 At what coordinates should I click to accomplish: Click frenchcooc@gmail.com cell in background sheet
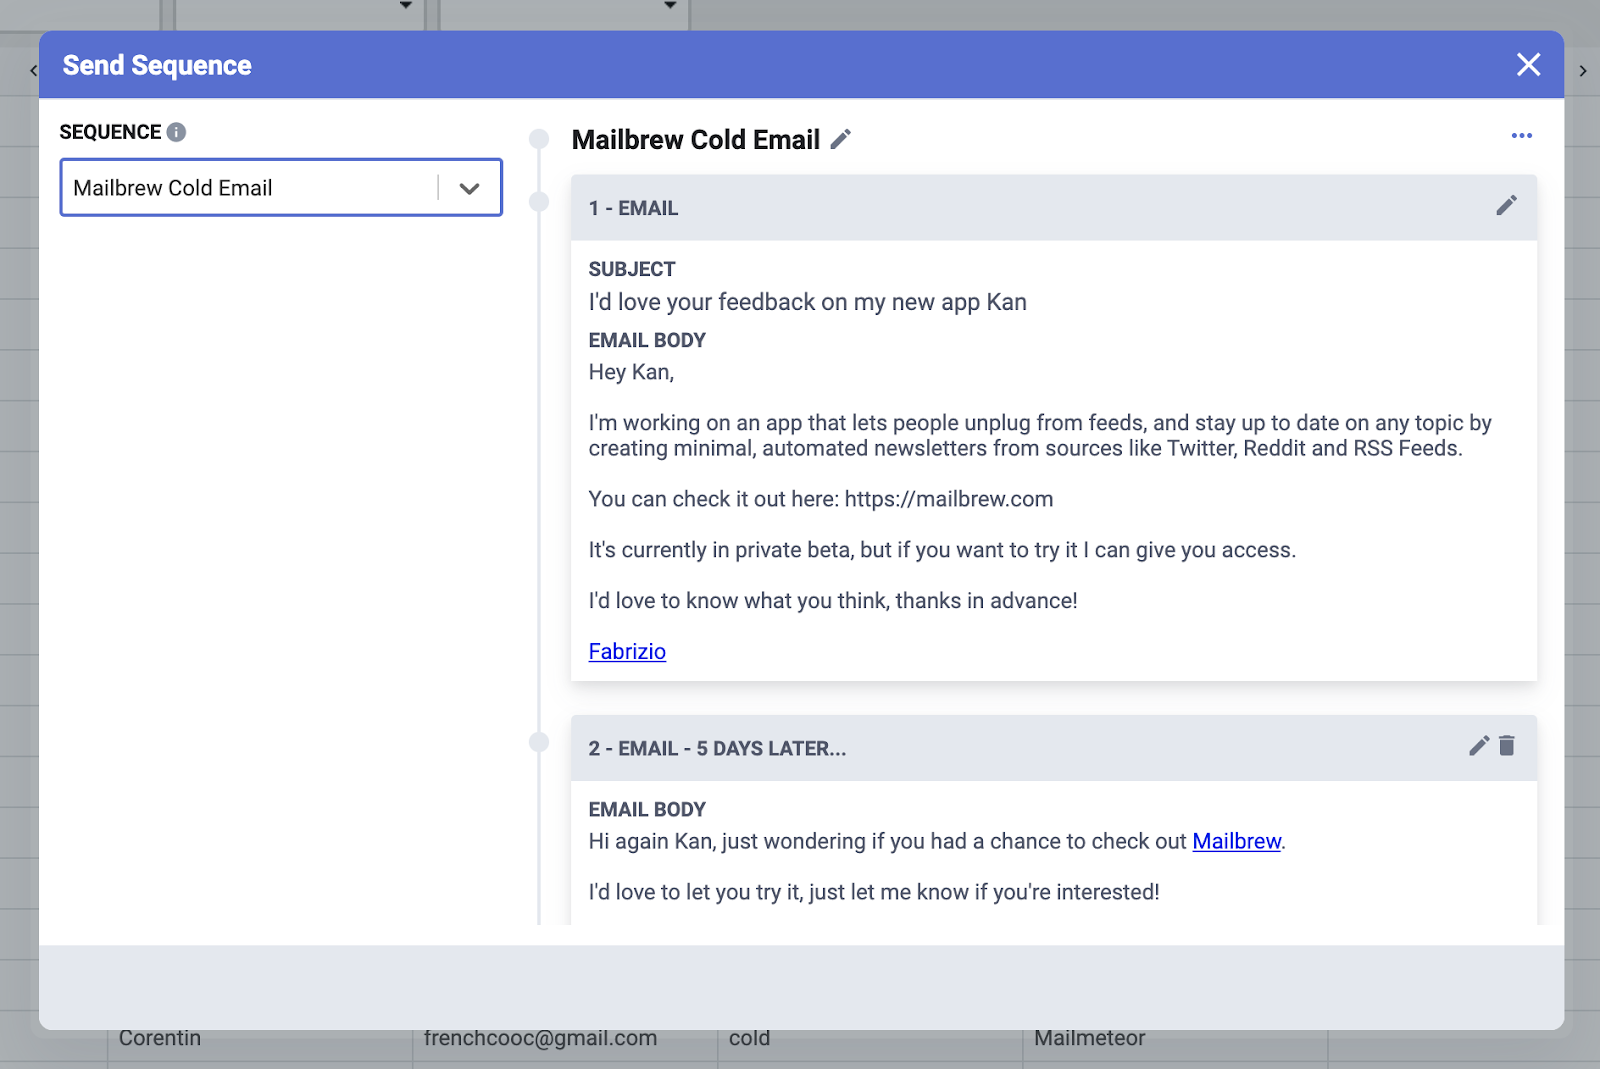(x=540, y=1039)
